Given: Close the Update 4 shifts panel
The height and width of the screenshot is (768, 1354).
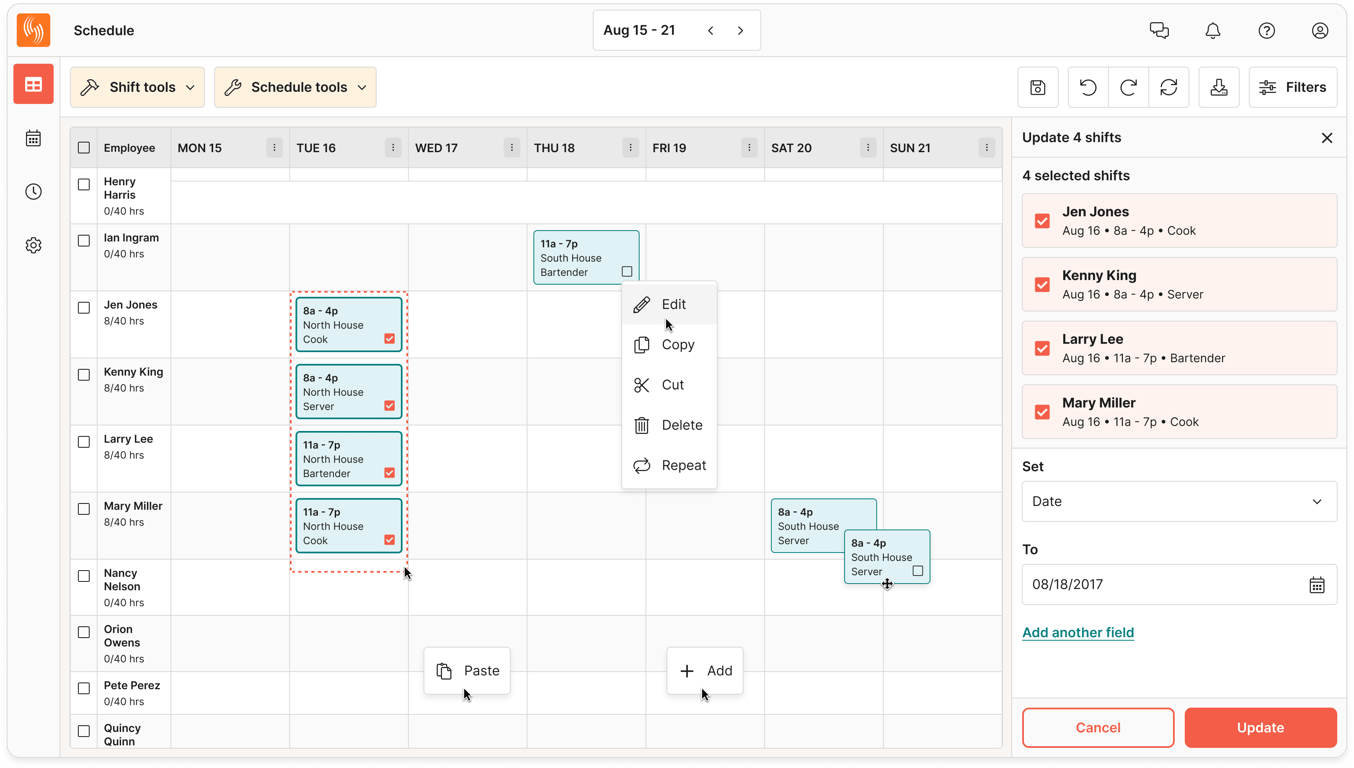Looking at the screenshot, I should [1327, 138].
